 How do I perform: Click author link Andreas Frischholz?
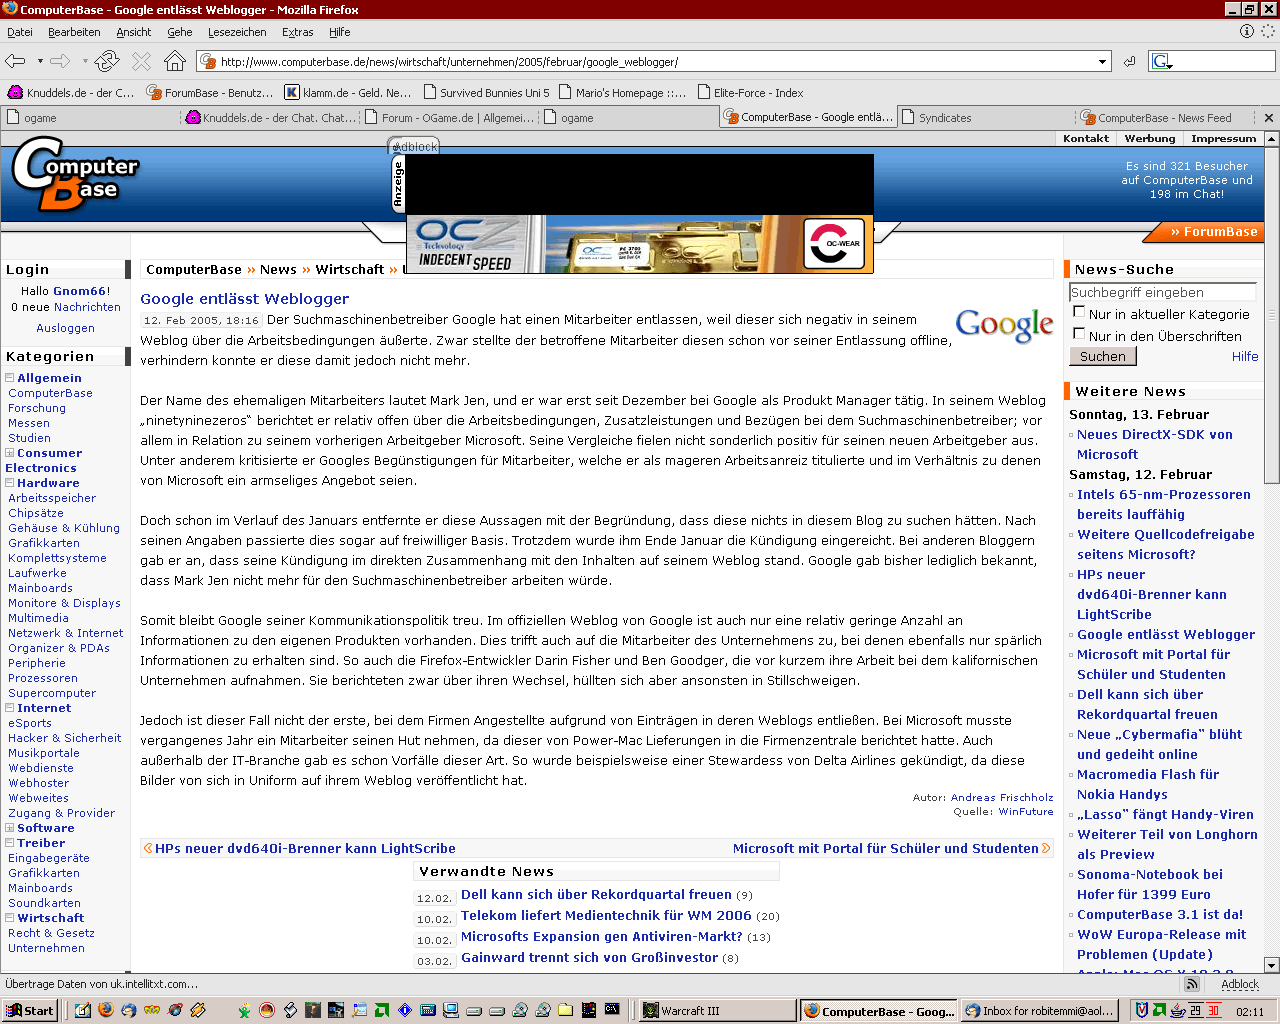tap(1002, 798)
